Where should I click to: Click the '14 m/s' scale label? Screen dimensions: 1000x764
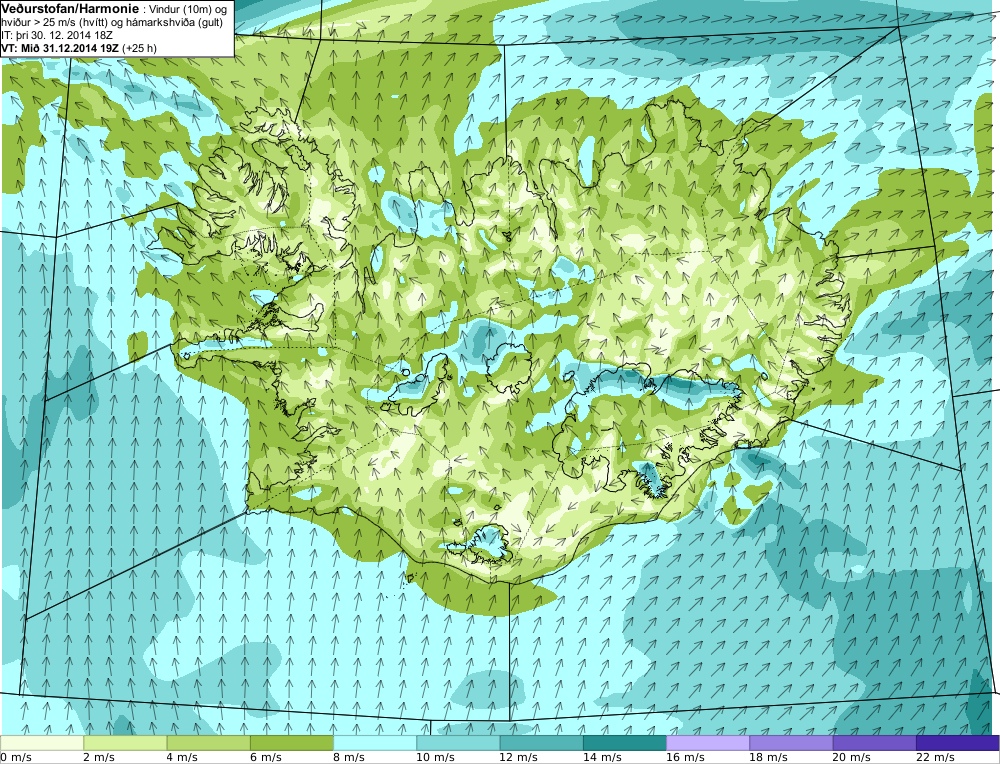(x=602, y=757)
